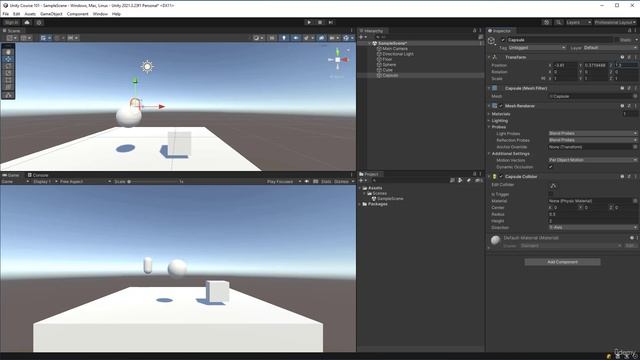Click the Add Component button
Image resolution: width=640 pixels, height=360 pixels.
(x=562, y=262)
